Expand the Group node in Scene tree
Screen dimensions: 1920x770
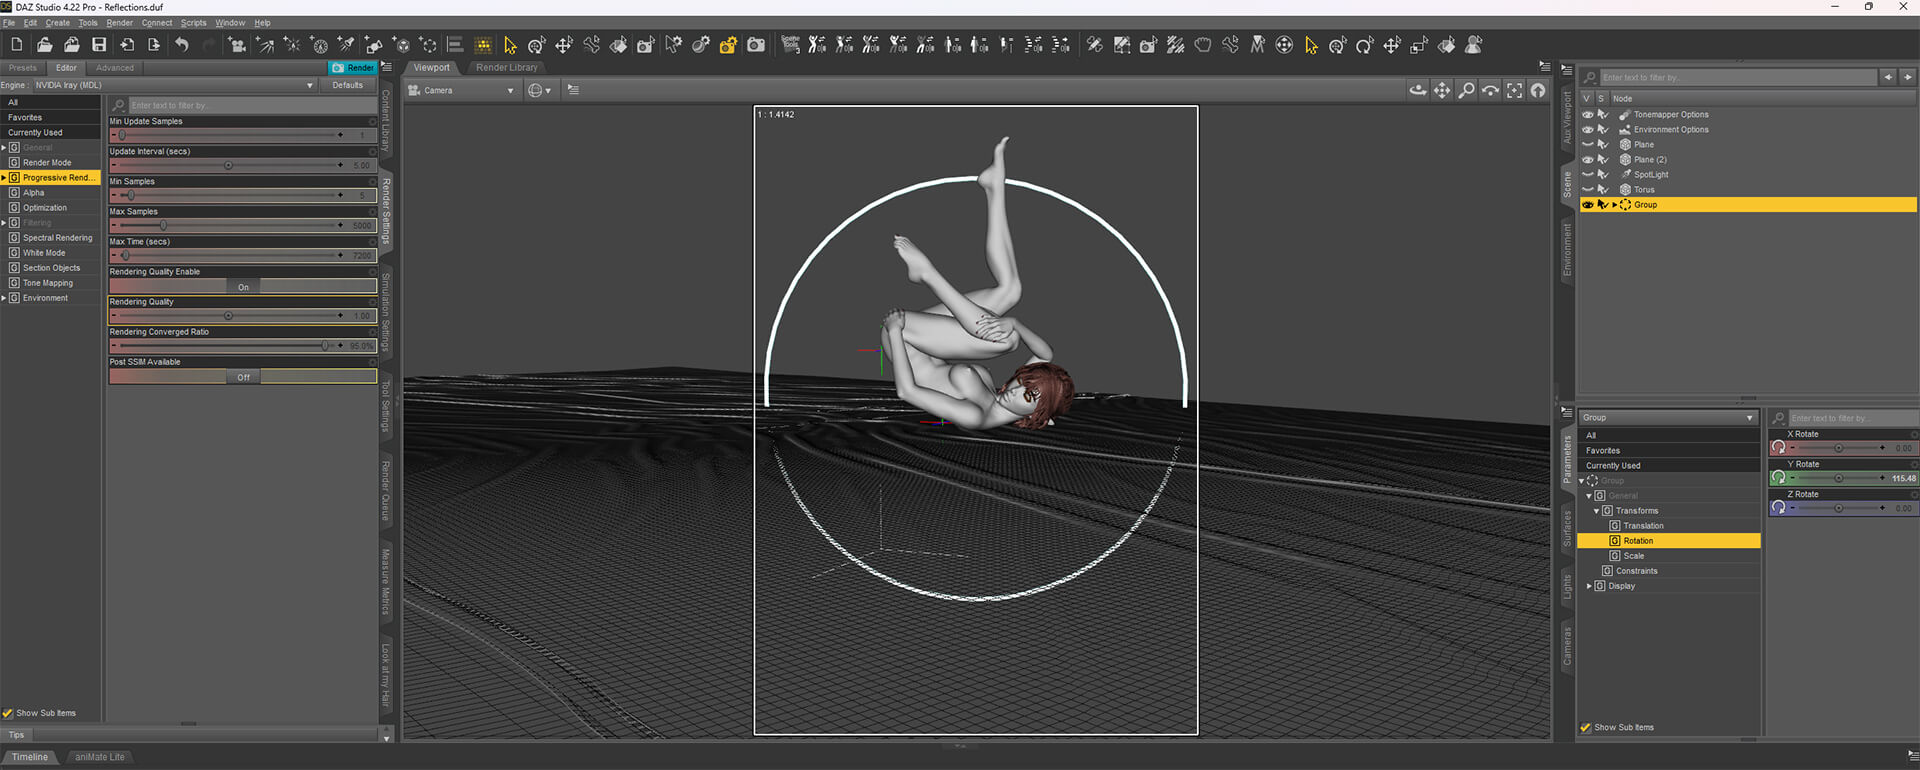1614,205
